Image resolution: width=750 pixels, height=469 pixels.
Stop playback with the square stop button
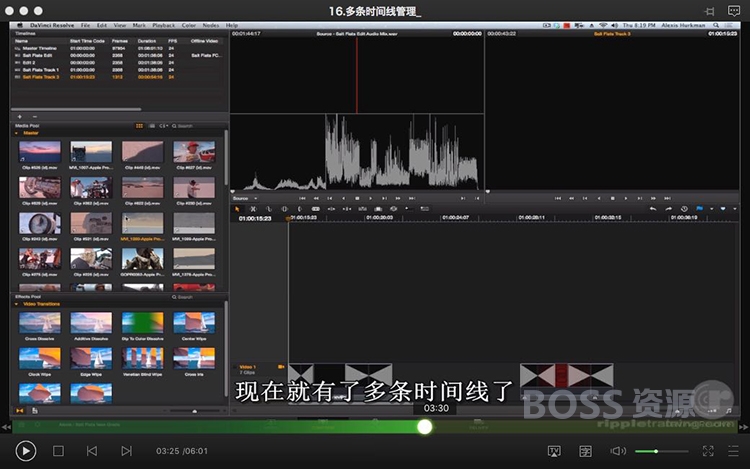click(58, 451)
